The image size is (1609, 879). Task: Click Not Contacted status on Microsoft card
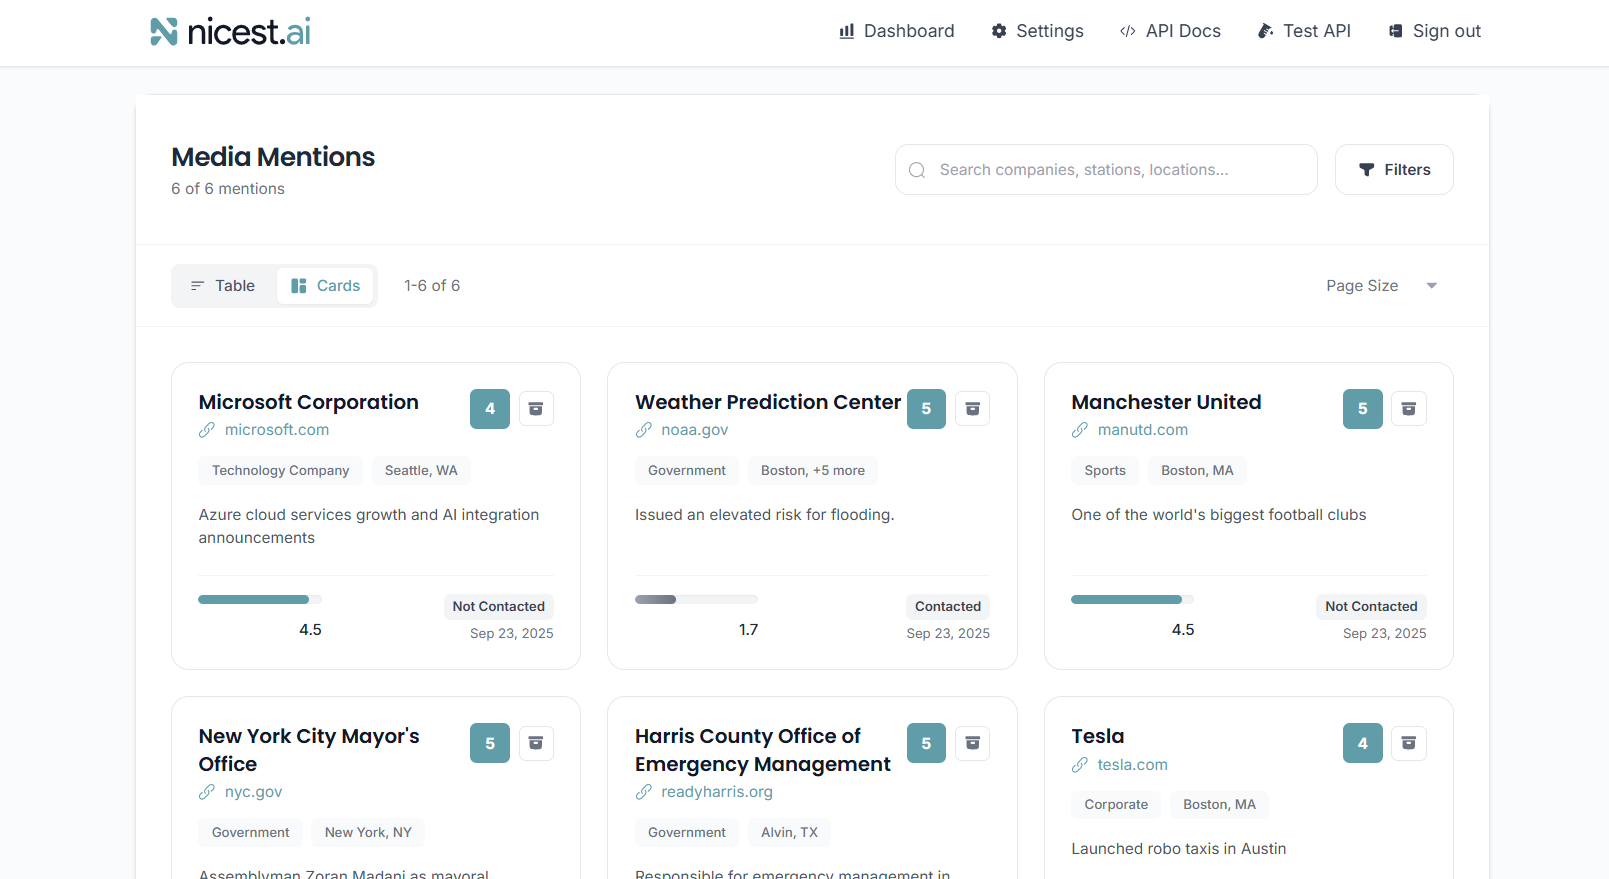499,607
